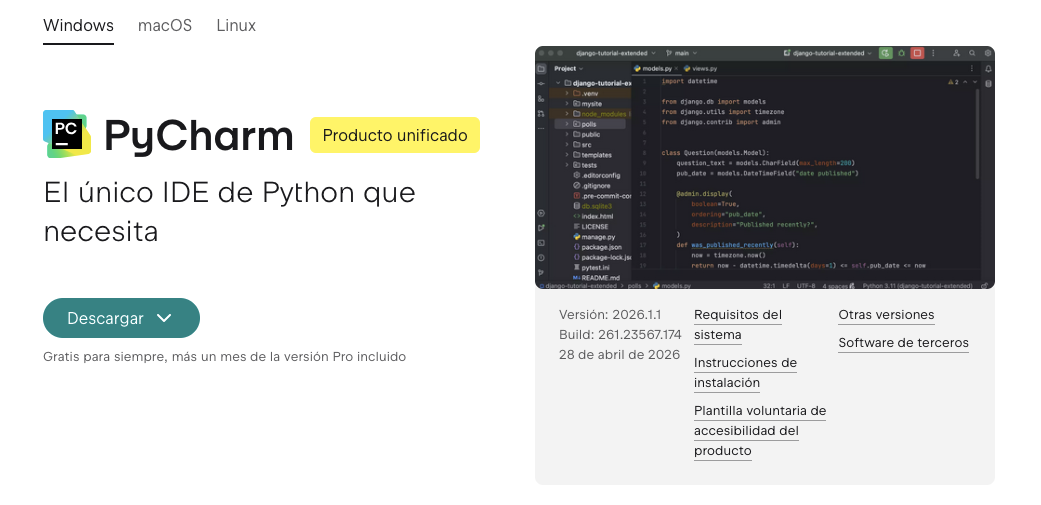The image size is (1041, 505).
Task: Select README.md in the preview file tree
Action: (x=596, y=277)
